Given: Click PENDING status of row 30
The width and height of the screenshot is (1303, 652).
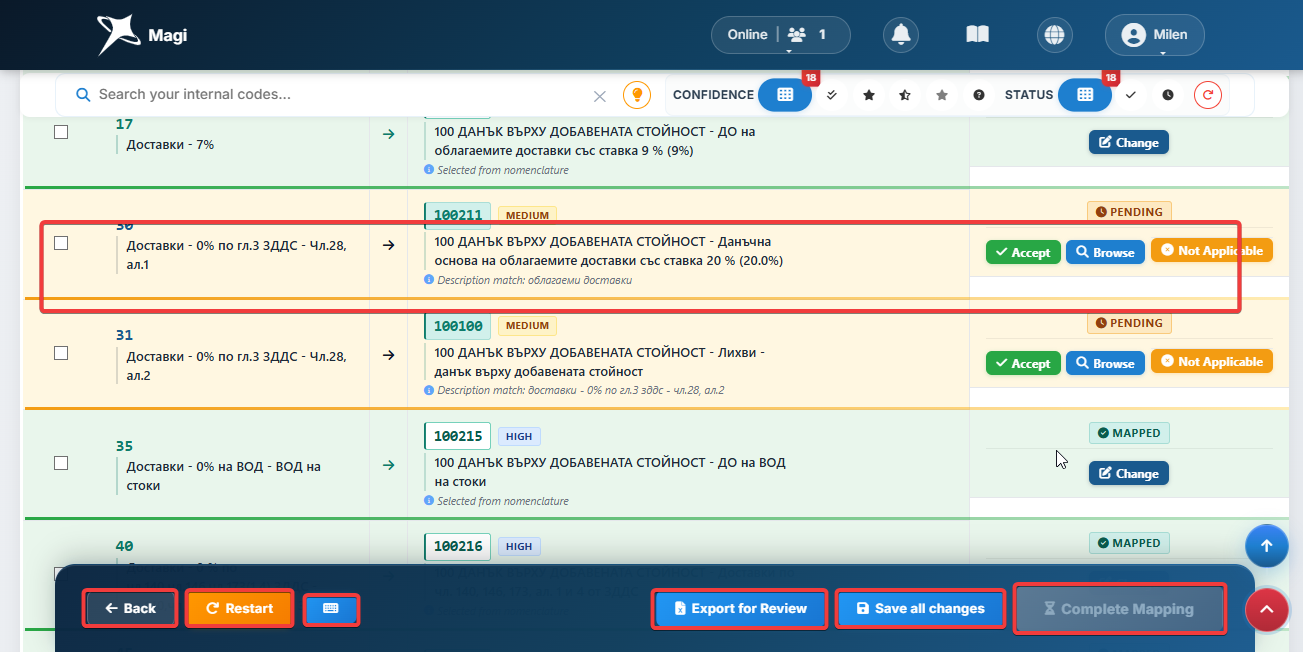Looking at the screenshot, I should tap(1129, 212).
